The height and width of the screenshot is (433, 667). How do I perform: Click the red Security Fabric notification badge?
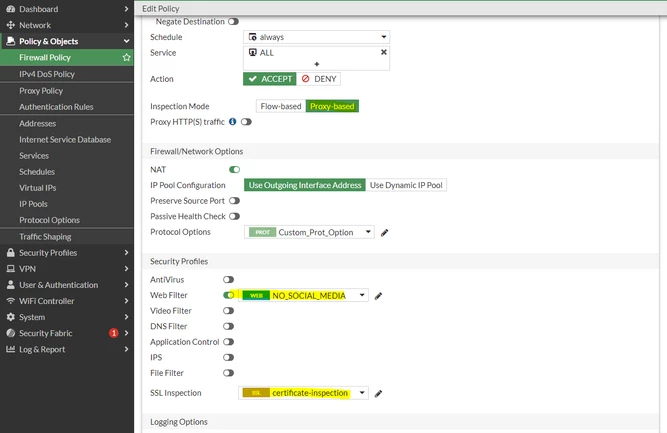pyautogui.click(x=114, y=333)
